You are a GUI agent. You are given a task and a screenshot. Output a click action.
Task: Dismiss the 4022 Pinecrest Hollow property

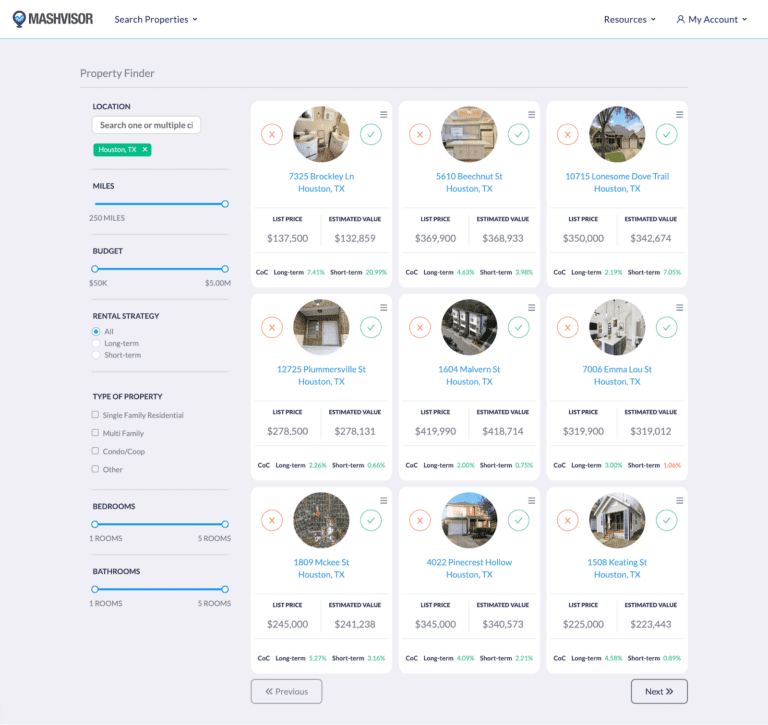coord(420,520)
